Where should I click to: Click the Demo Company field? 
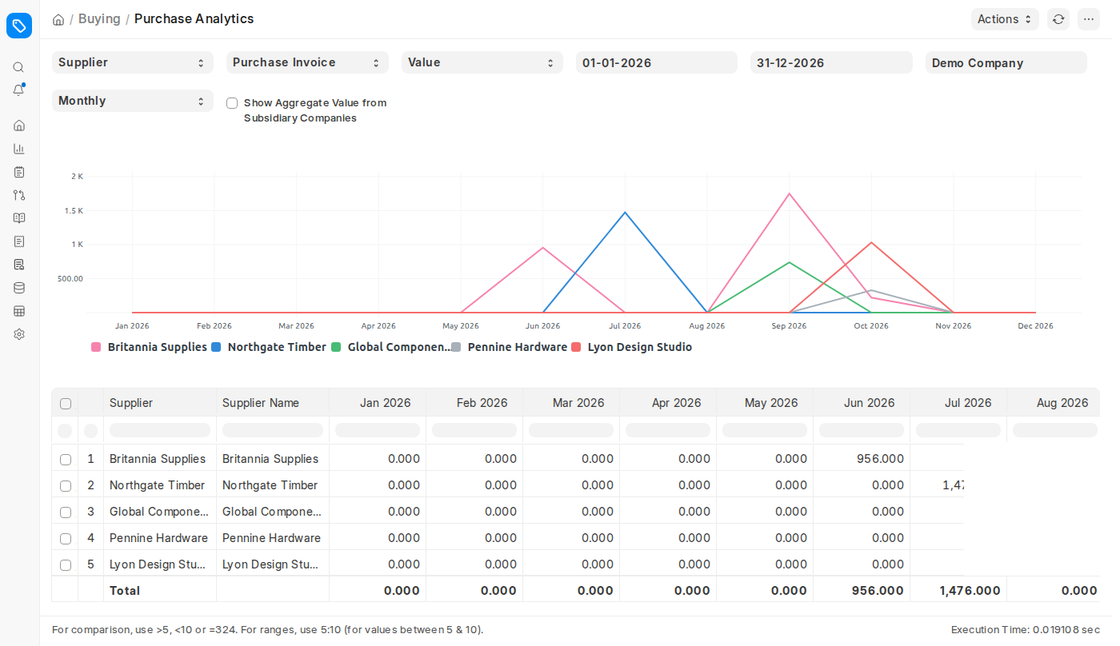point(1006,63)
